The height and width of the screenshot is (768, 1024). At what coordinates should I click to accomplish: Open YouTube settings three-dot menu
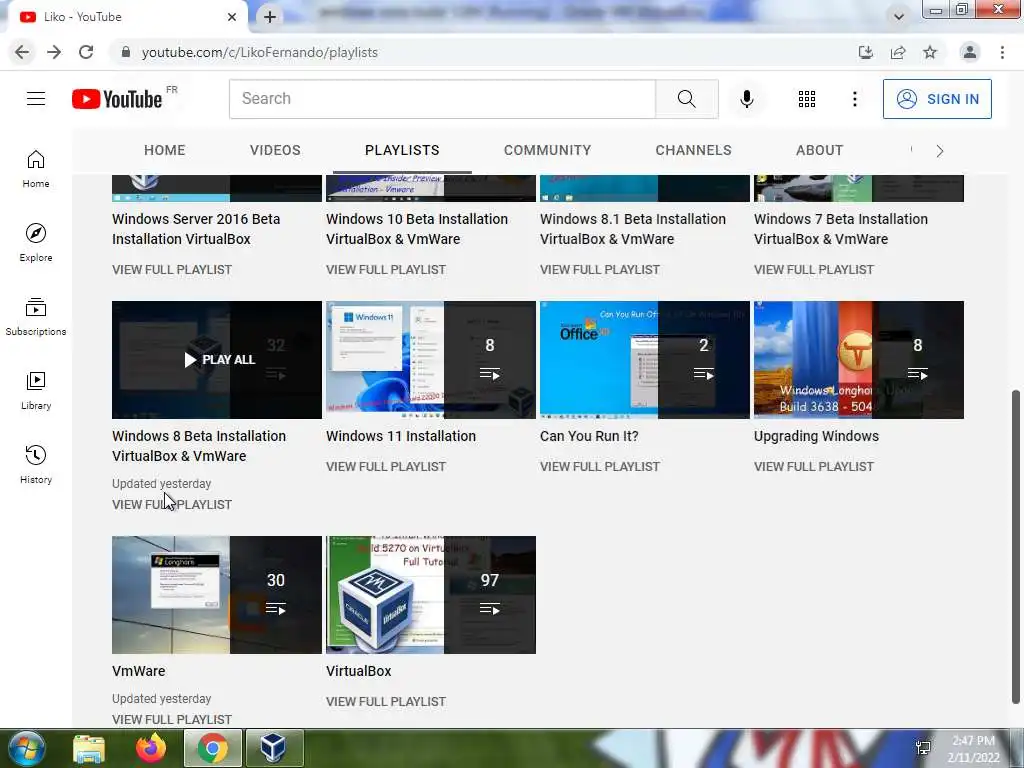(x=854, y=99)
